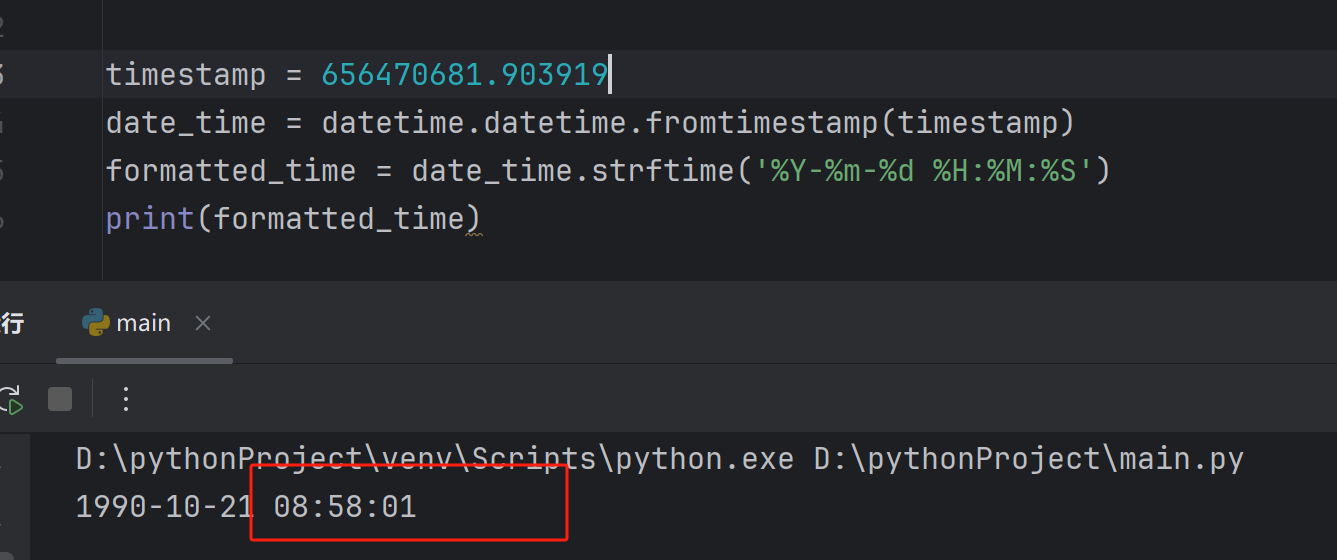Open the three-dot more actions menu
This screenshot has height=560, width=1337.
click(x=126, y=399)
